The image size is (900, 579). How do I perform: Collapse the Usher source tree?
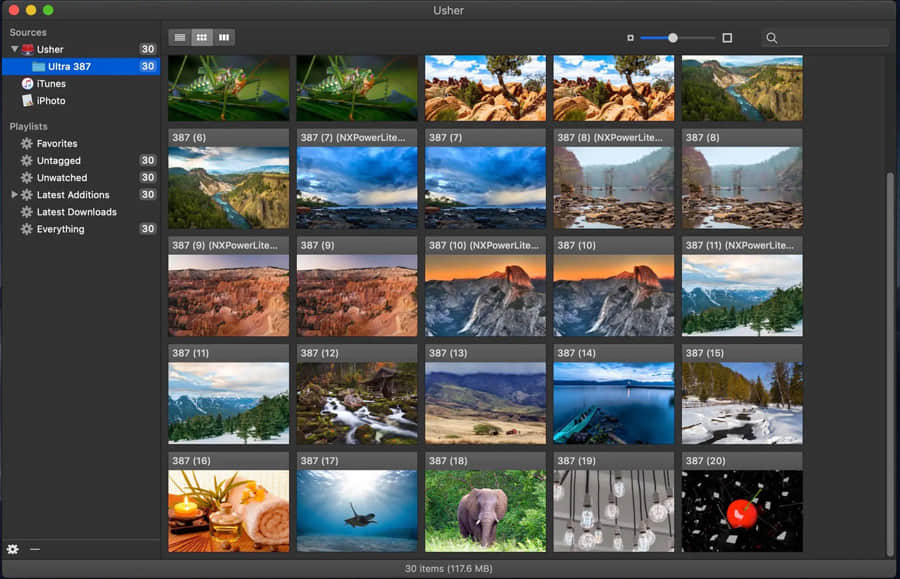point(14,49)
